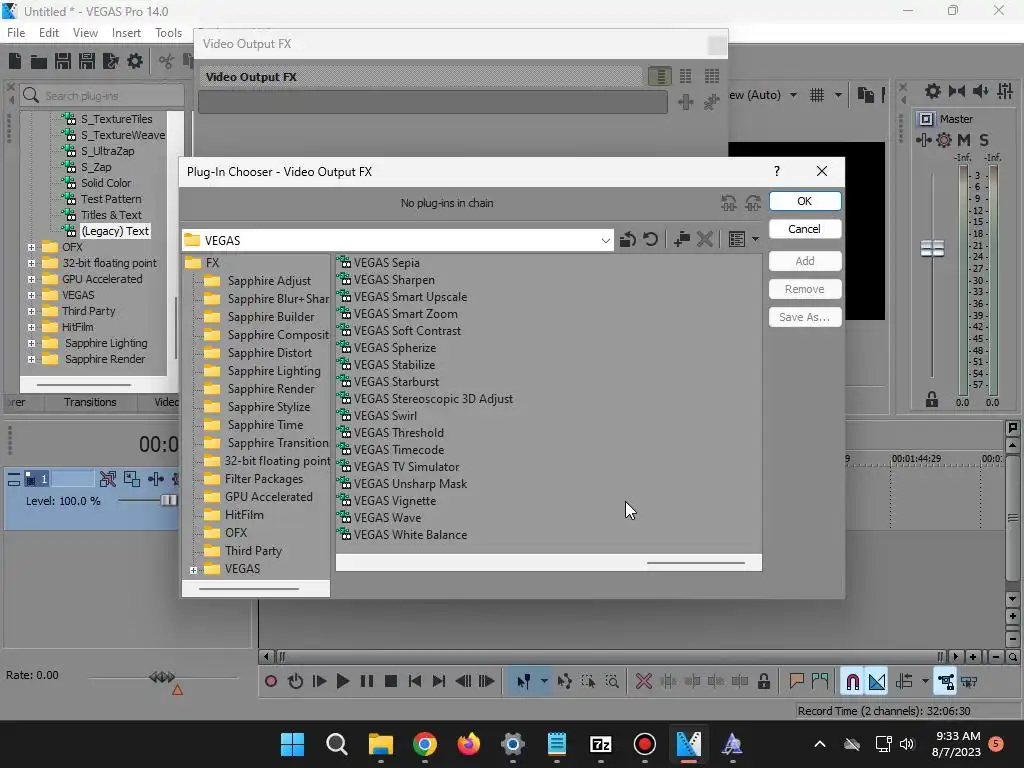Open the Preview (Auto) quality dropdown
1024x768 pixels.
point(793,95)
